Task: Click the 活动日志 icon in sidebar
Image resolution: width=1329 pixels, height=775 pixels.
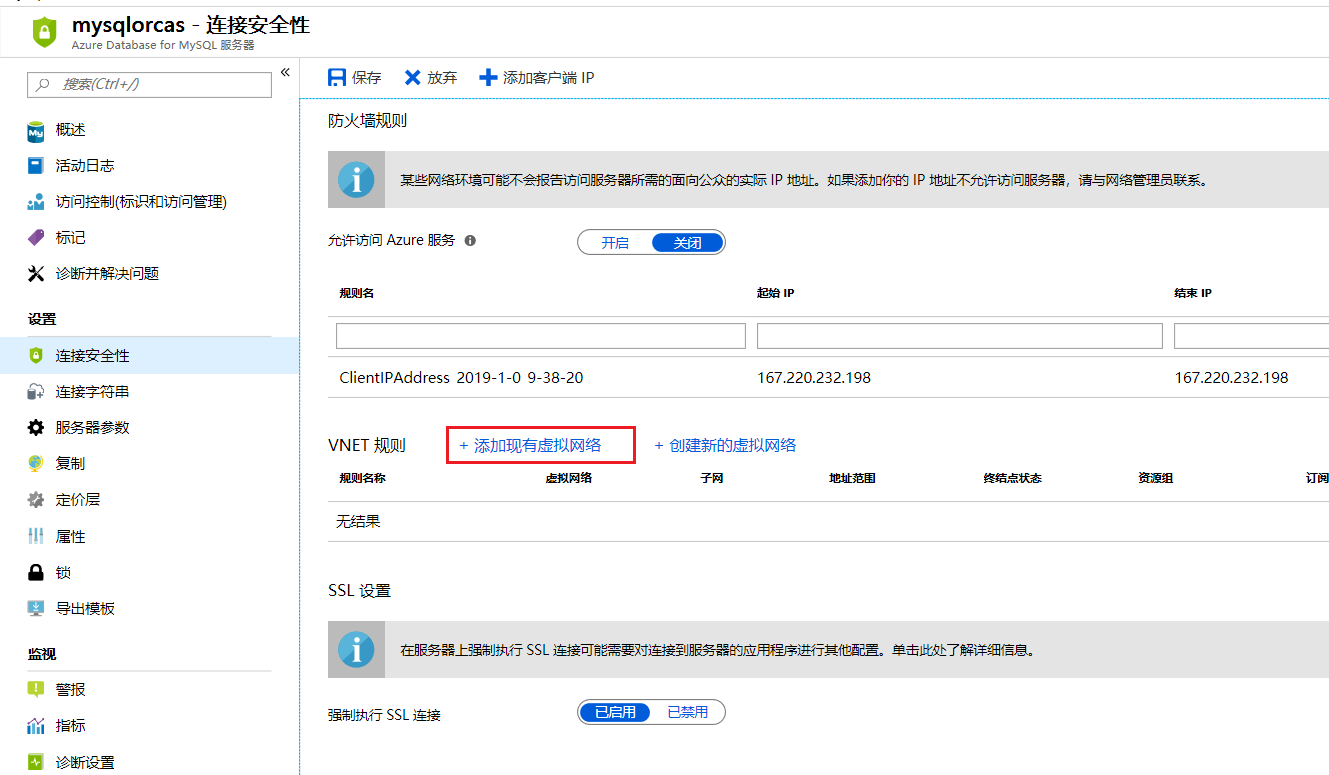Action: [x=36, y=166]
